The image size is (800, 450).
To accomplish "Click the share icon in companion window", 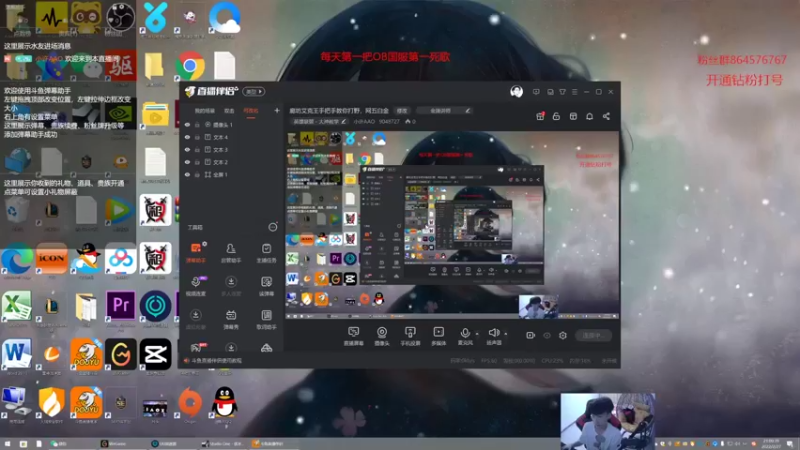I will tap(606, 116).
